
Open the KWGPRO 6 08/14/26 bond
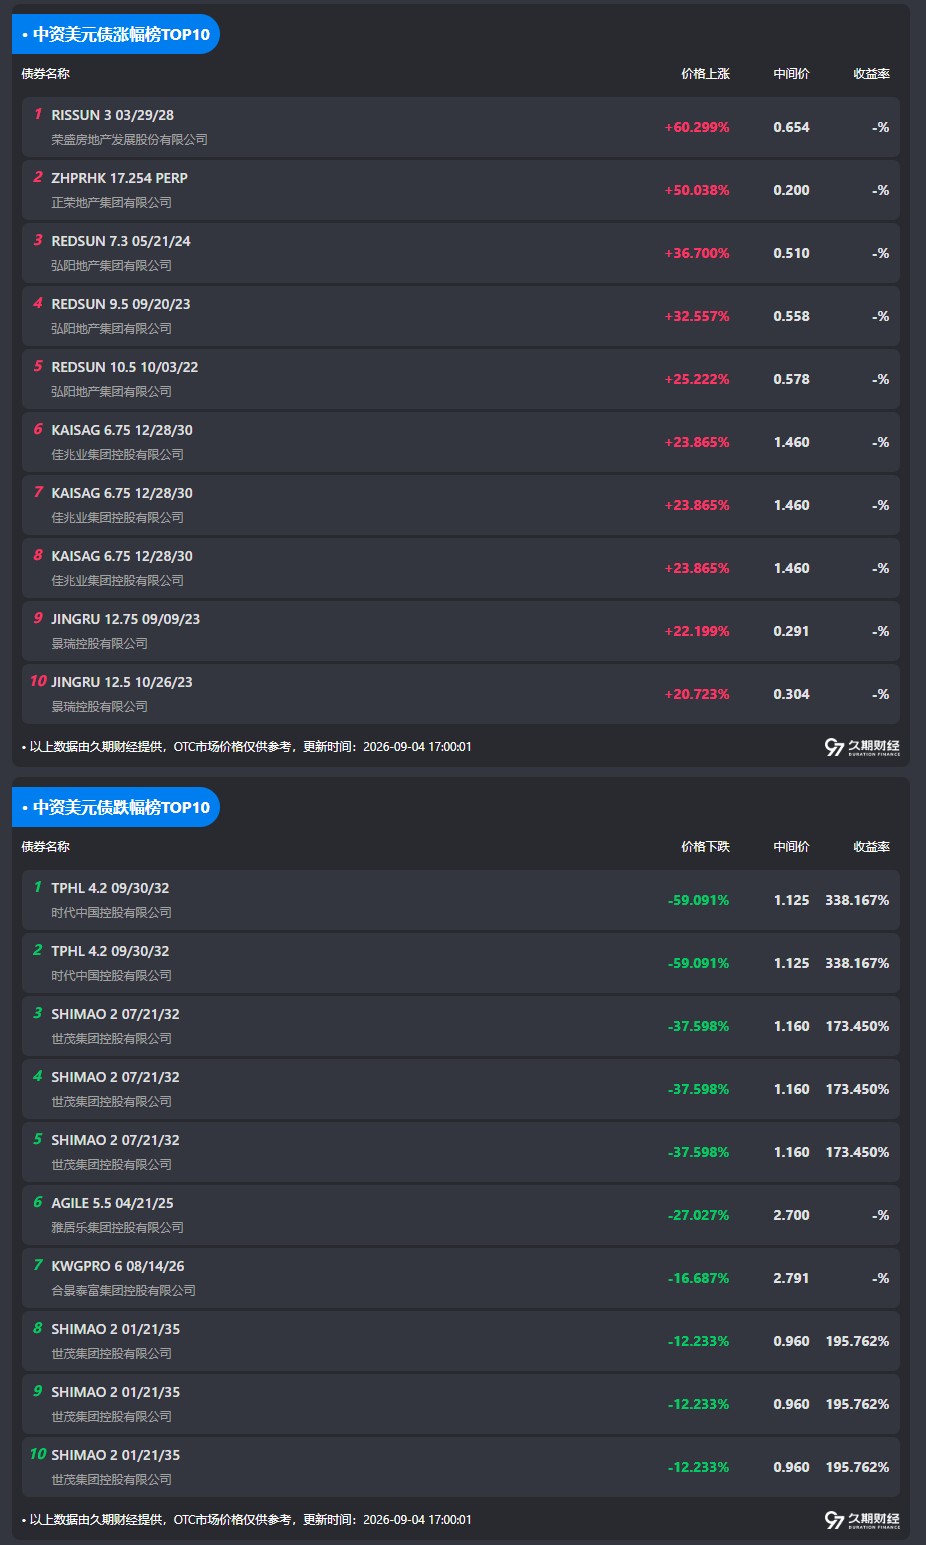pyautogui.click(x=118, y=1266)
